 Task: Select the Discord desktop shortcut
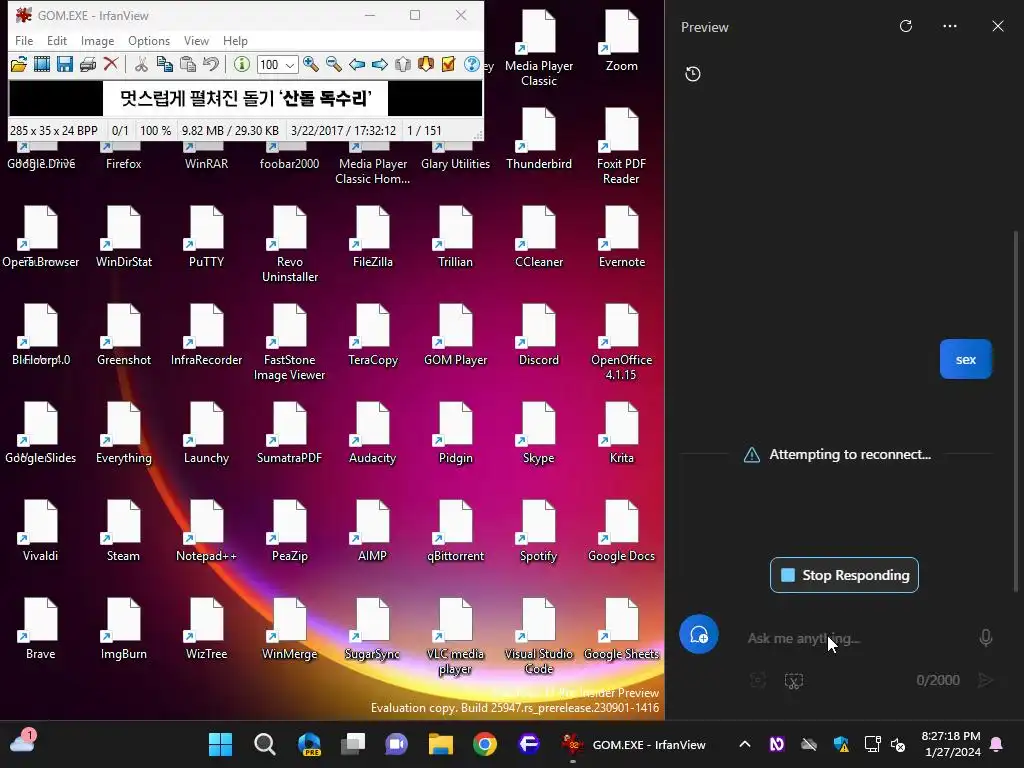(x=539, y=334)
